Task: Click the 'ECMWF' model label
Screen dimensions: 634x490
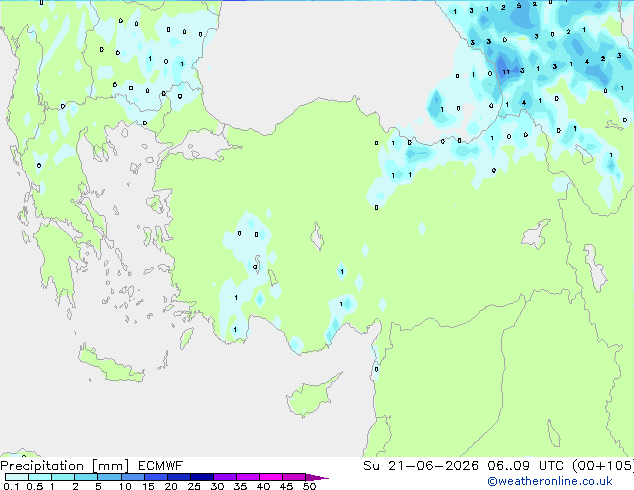Action: click(161, 466)
